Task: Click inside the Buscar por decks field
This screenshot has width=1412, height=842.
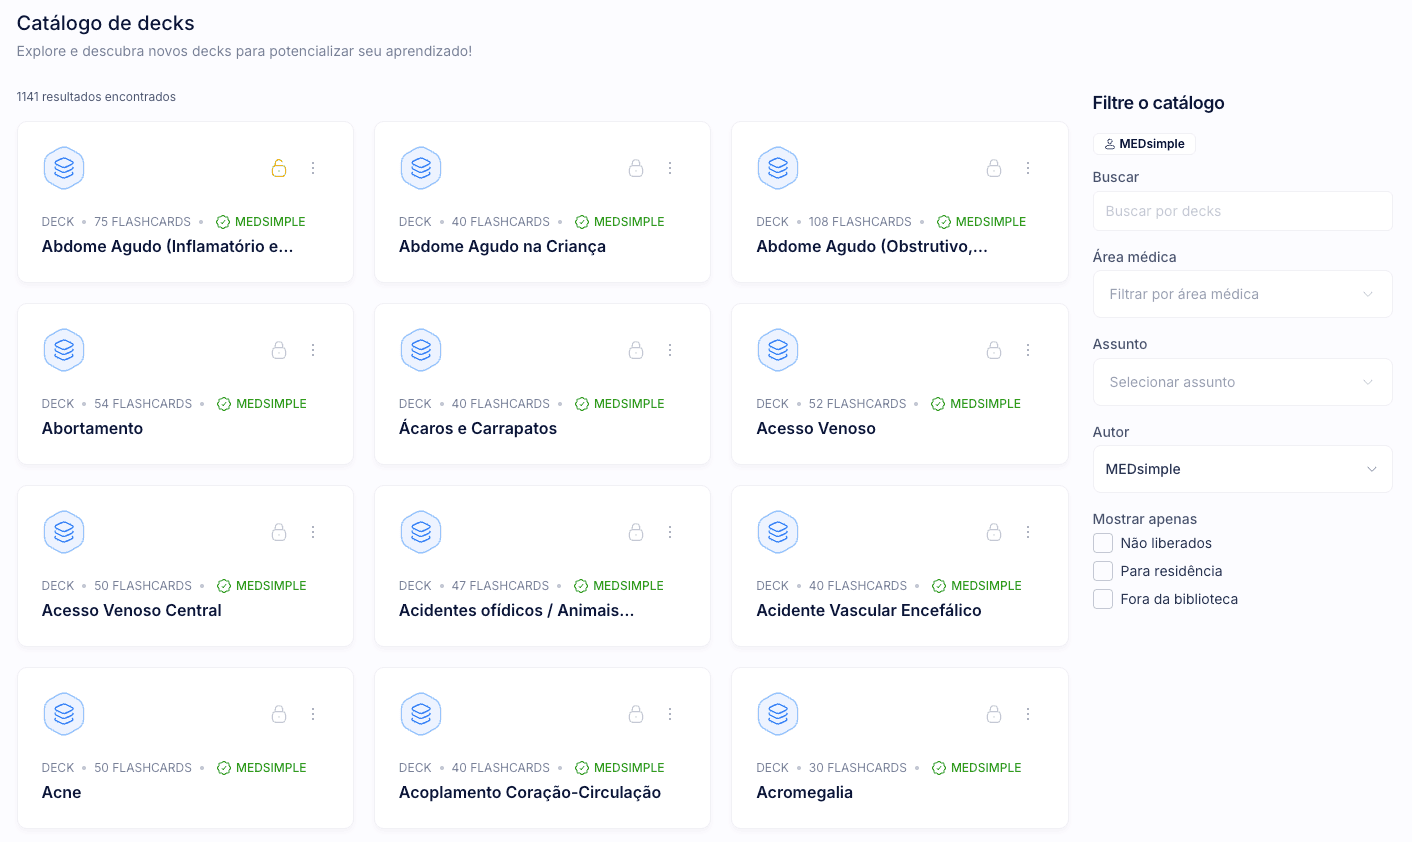Action: coord(1243,211)
